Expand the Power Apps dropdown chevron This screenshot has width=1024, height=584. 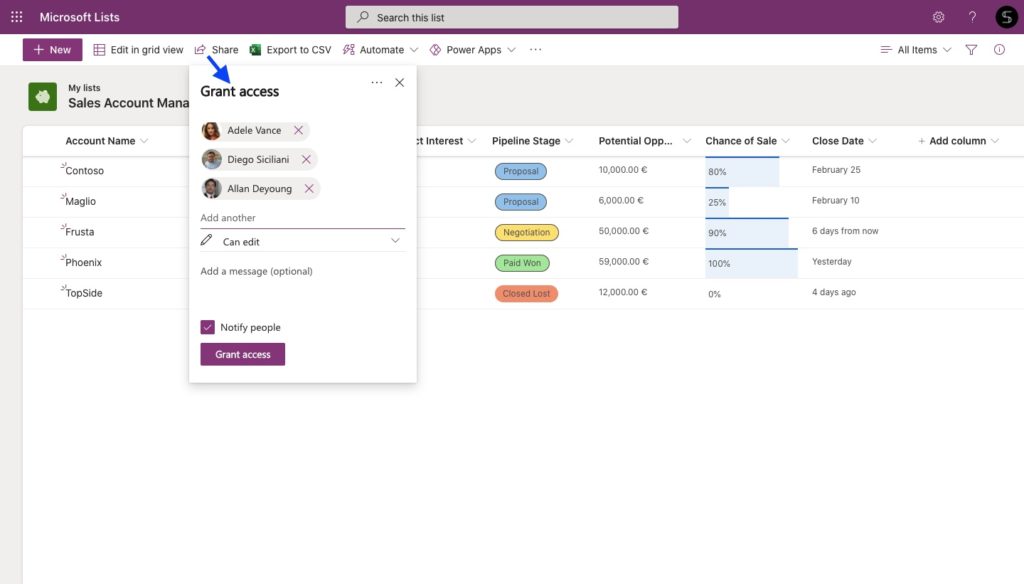click(x=511, y=50)
